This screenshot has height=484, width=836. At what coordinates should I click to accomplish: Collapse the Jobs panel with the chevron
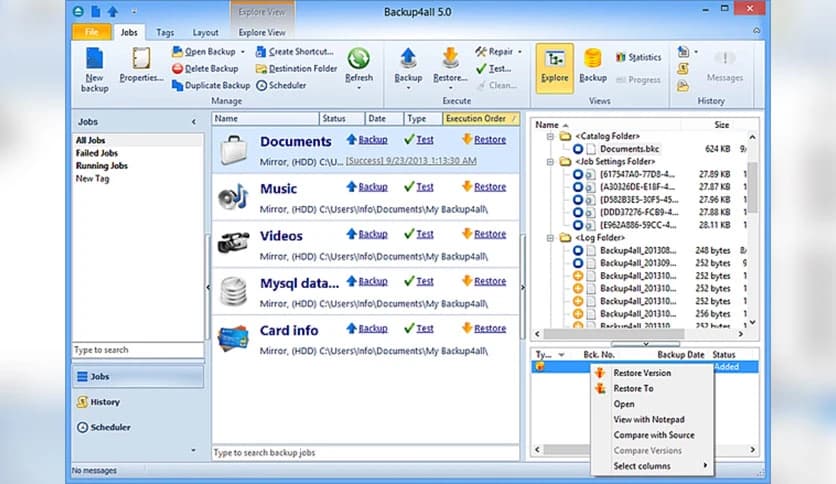194,122
